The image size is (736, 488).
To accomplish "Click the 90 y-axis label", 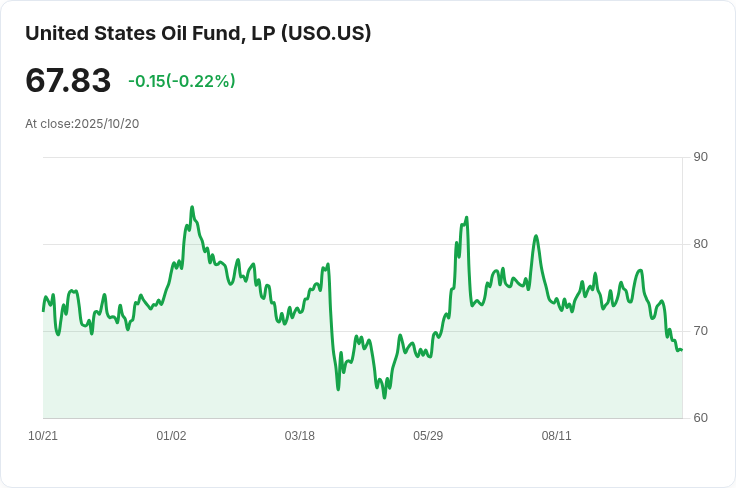I will (700, 157).
